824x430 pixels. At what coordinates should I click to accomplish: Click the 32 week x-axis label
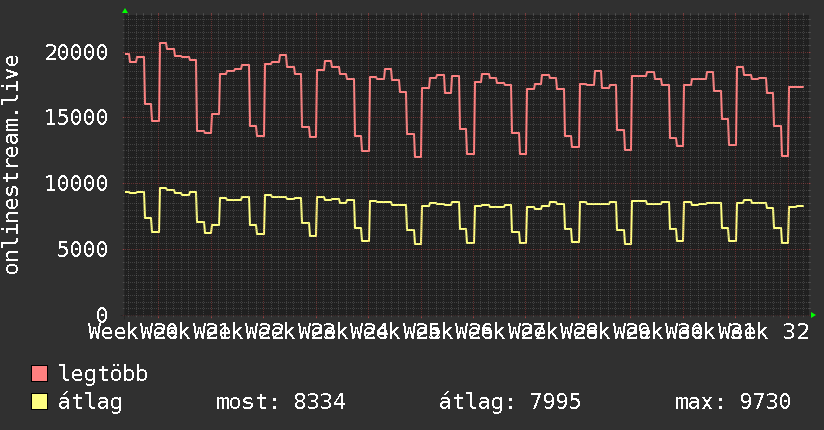(x=796, y=332)
